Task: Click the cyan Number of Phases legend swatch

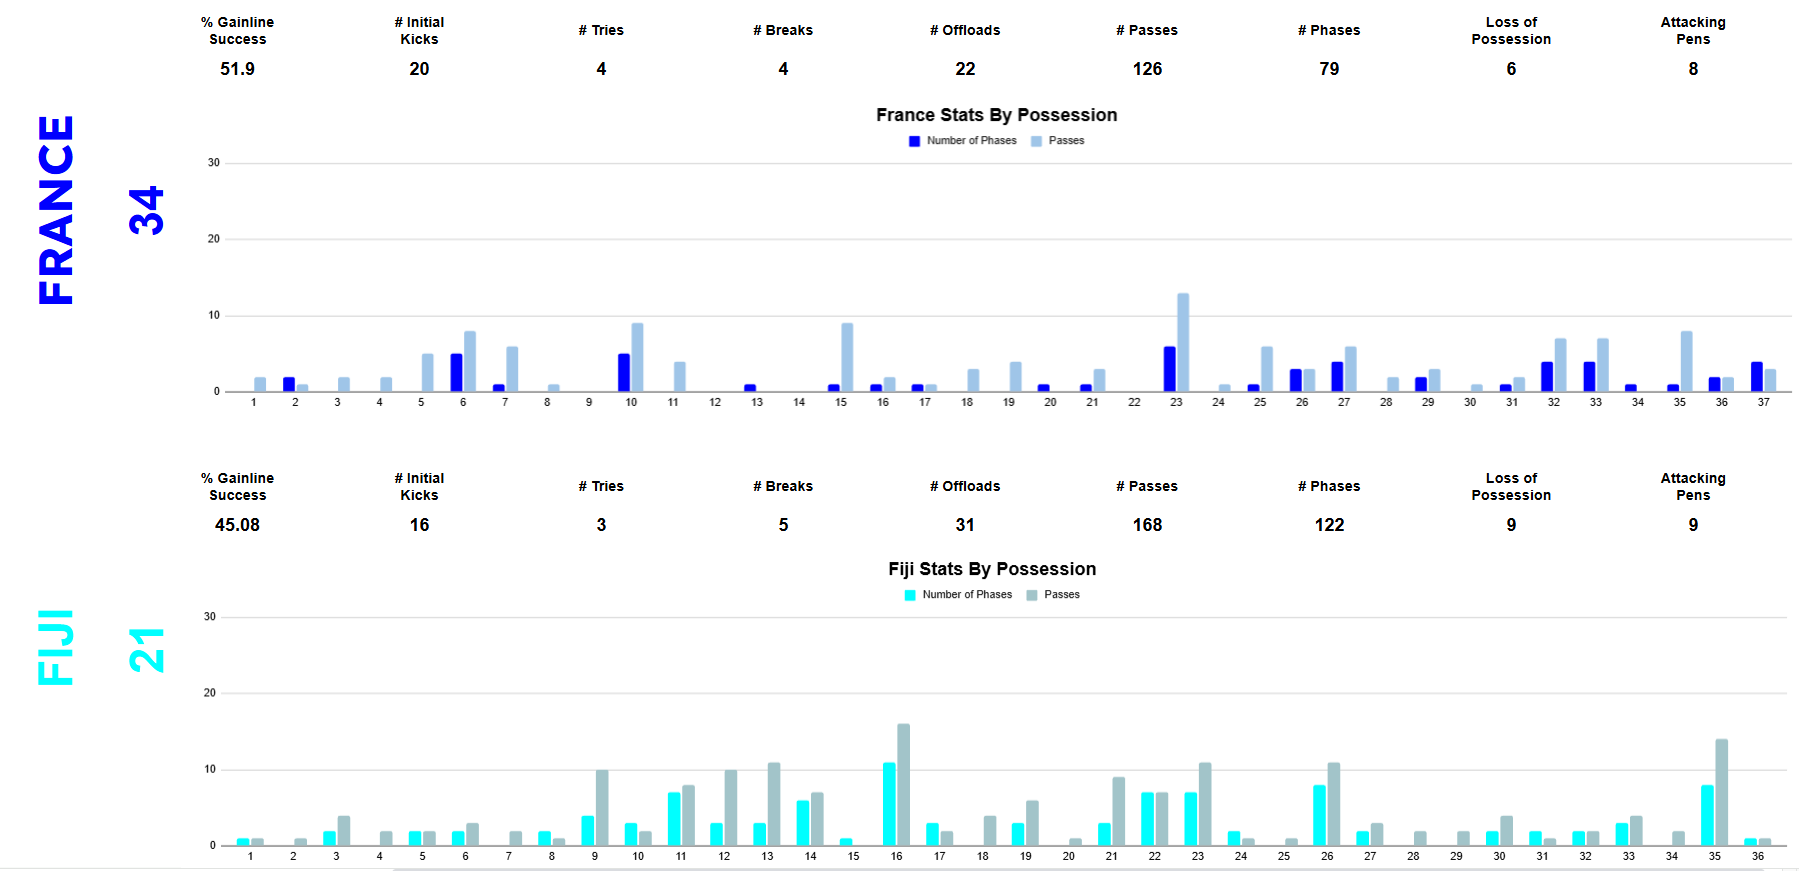Action: coord(910,595)
